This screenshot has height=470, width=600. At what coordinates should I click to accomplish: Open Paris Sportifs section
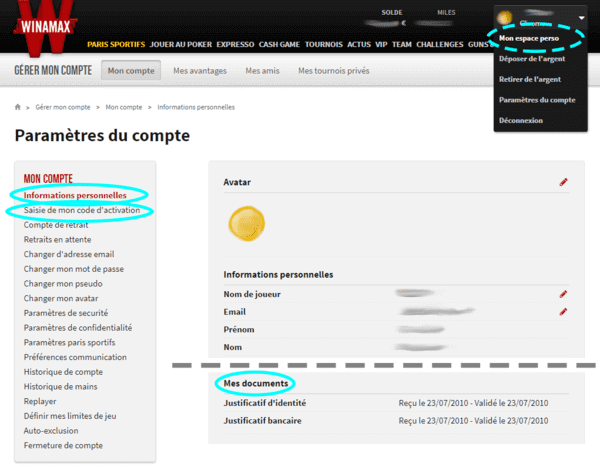point(116,44)
